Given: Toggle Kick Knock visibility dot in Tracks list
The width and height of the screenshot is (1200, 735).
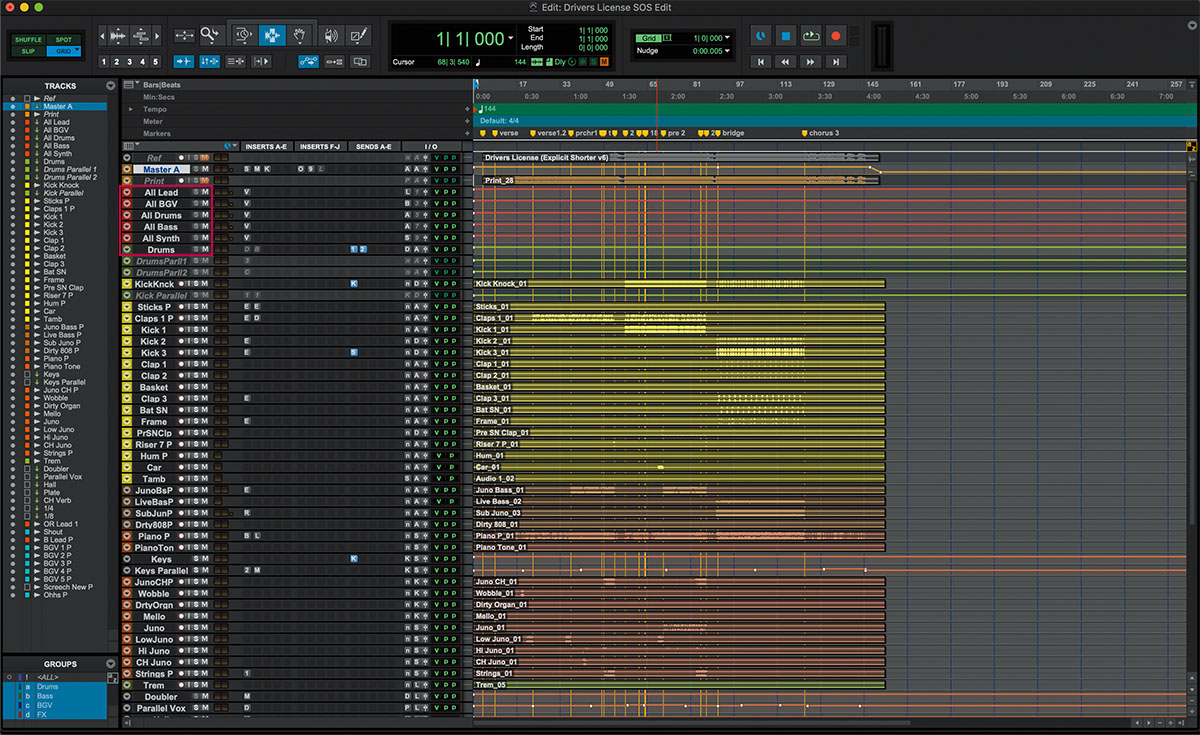Looking at the screenshot, I should pyautogui.click(x=13, y=185).
